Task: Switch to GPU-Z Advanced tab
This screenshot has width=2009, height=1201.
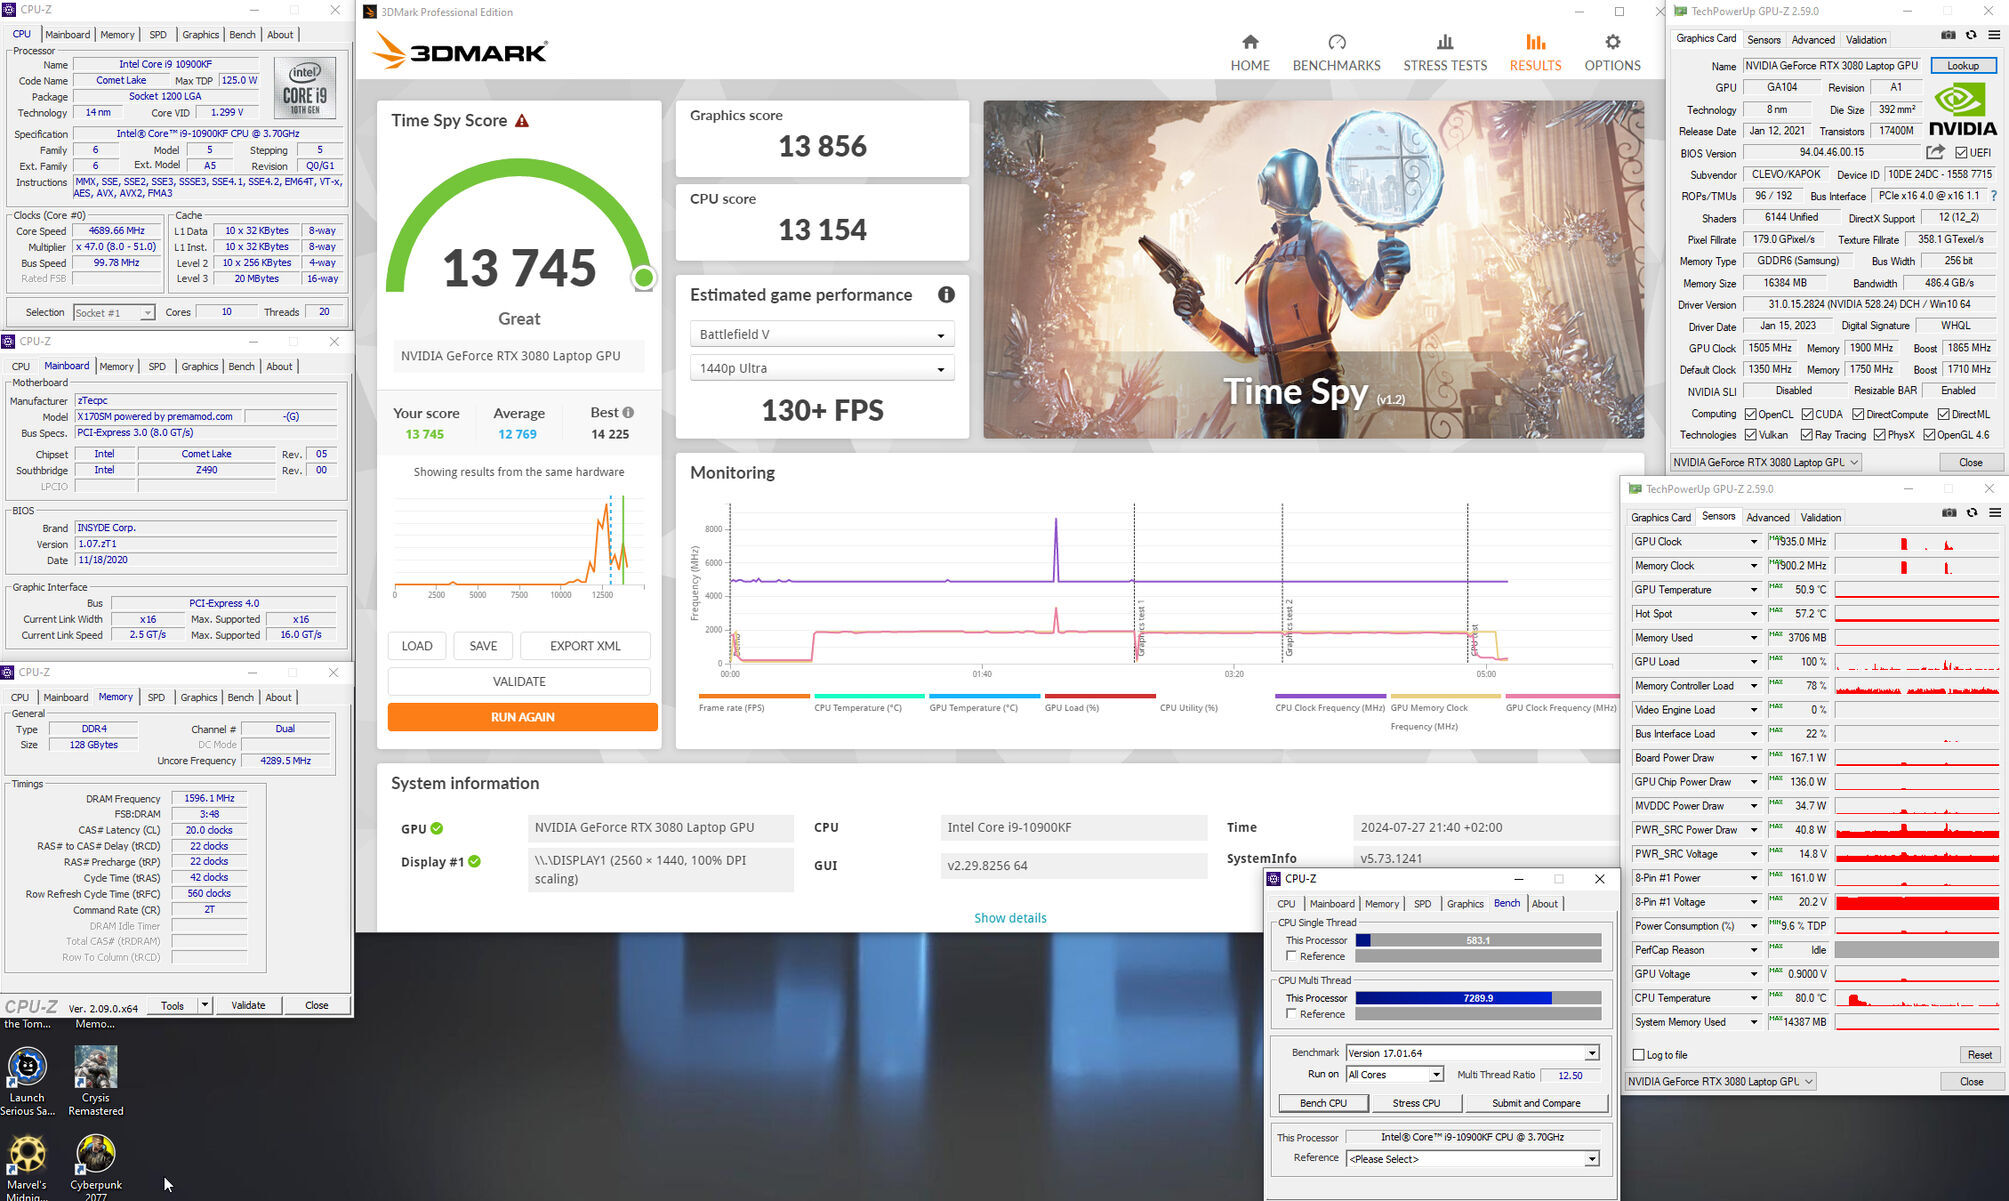Action: [x=1812, y=40]
